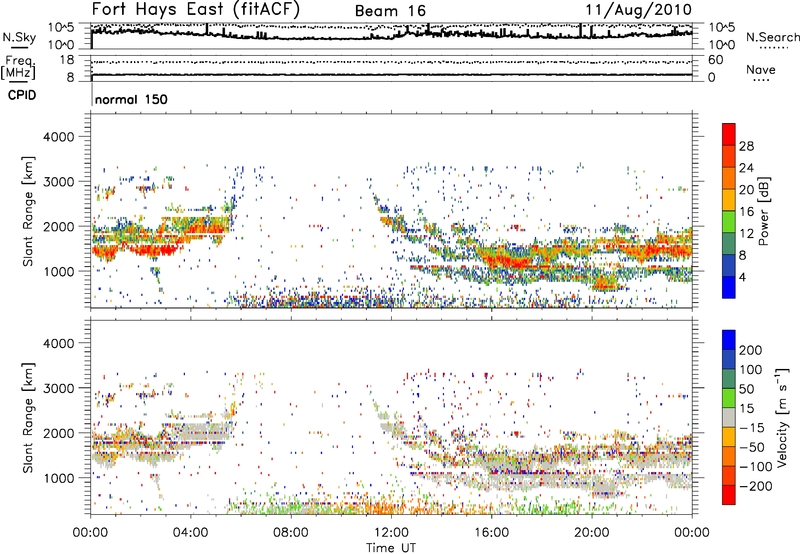Viewport: 800px width, 554px height.
Task: Select the '200' tick on Velocity colorbar
Action: coord(751,350)
